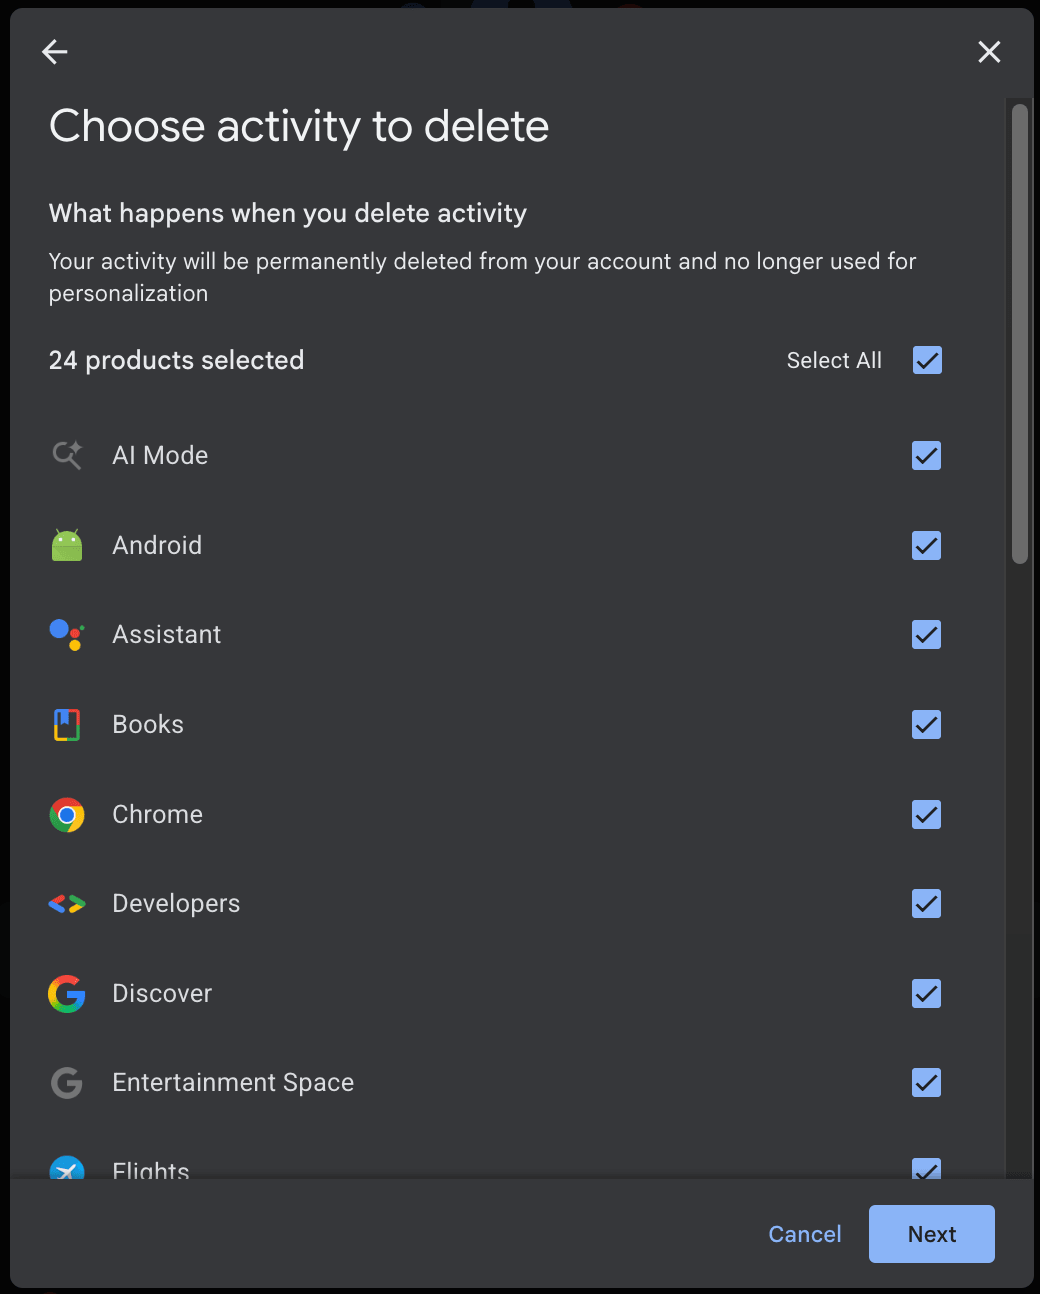Viewport: 1040px width, 1294px height.
Task: Click the Cancel button
Action: (805, 1234)
